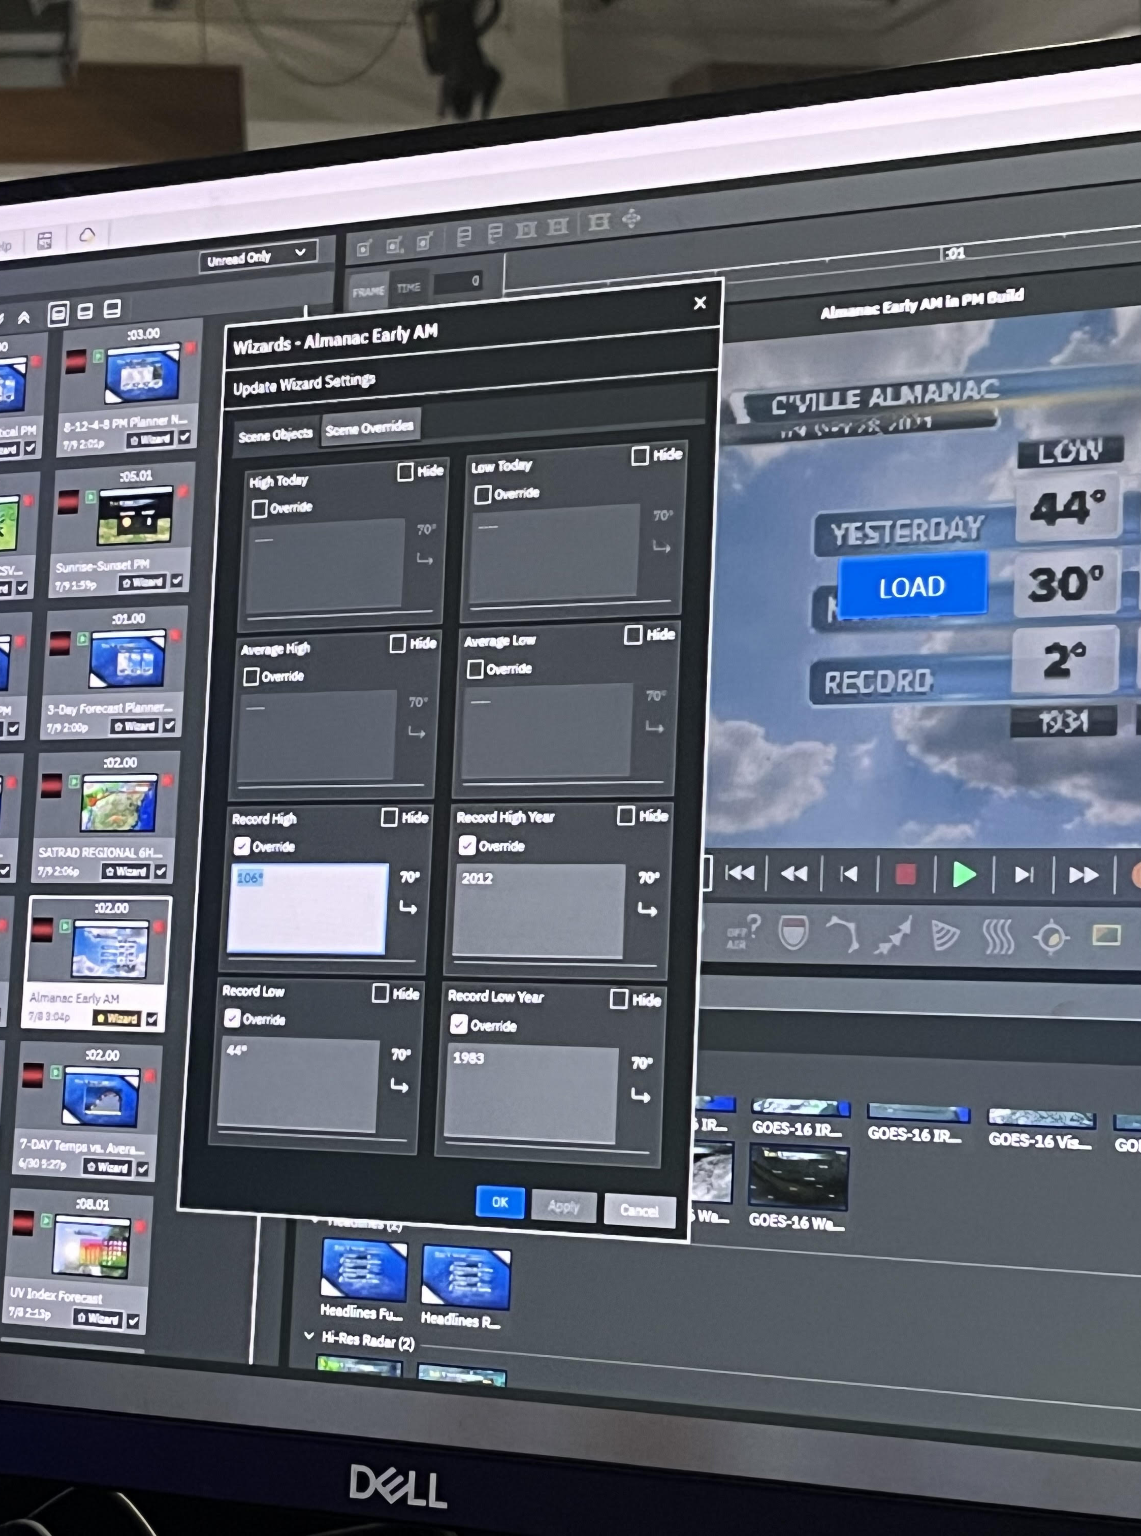Click the double chevron up icon

coord(24,317)
